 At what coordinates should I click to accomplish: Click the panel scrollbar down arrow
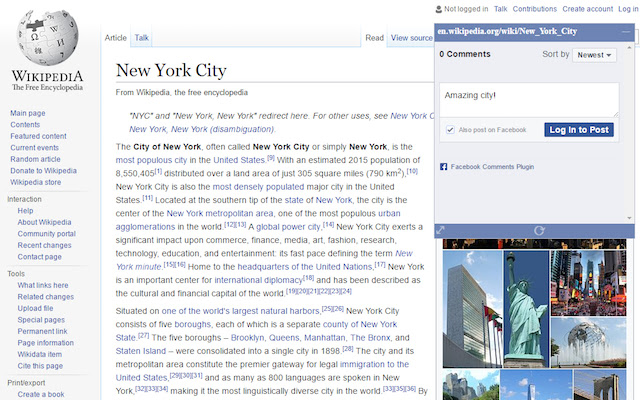[629, 218]
